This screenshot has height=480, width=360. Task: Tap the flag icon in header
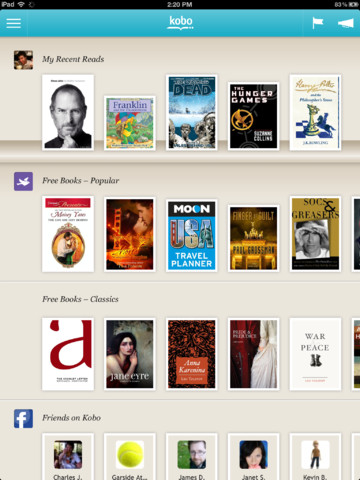tap(317, 23)
